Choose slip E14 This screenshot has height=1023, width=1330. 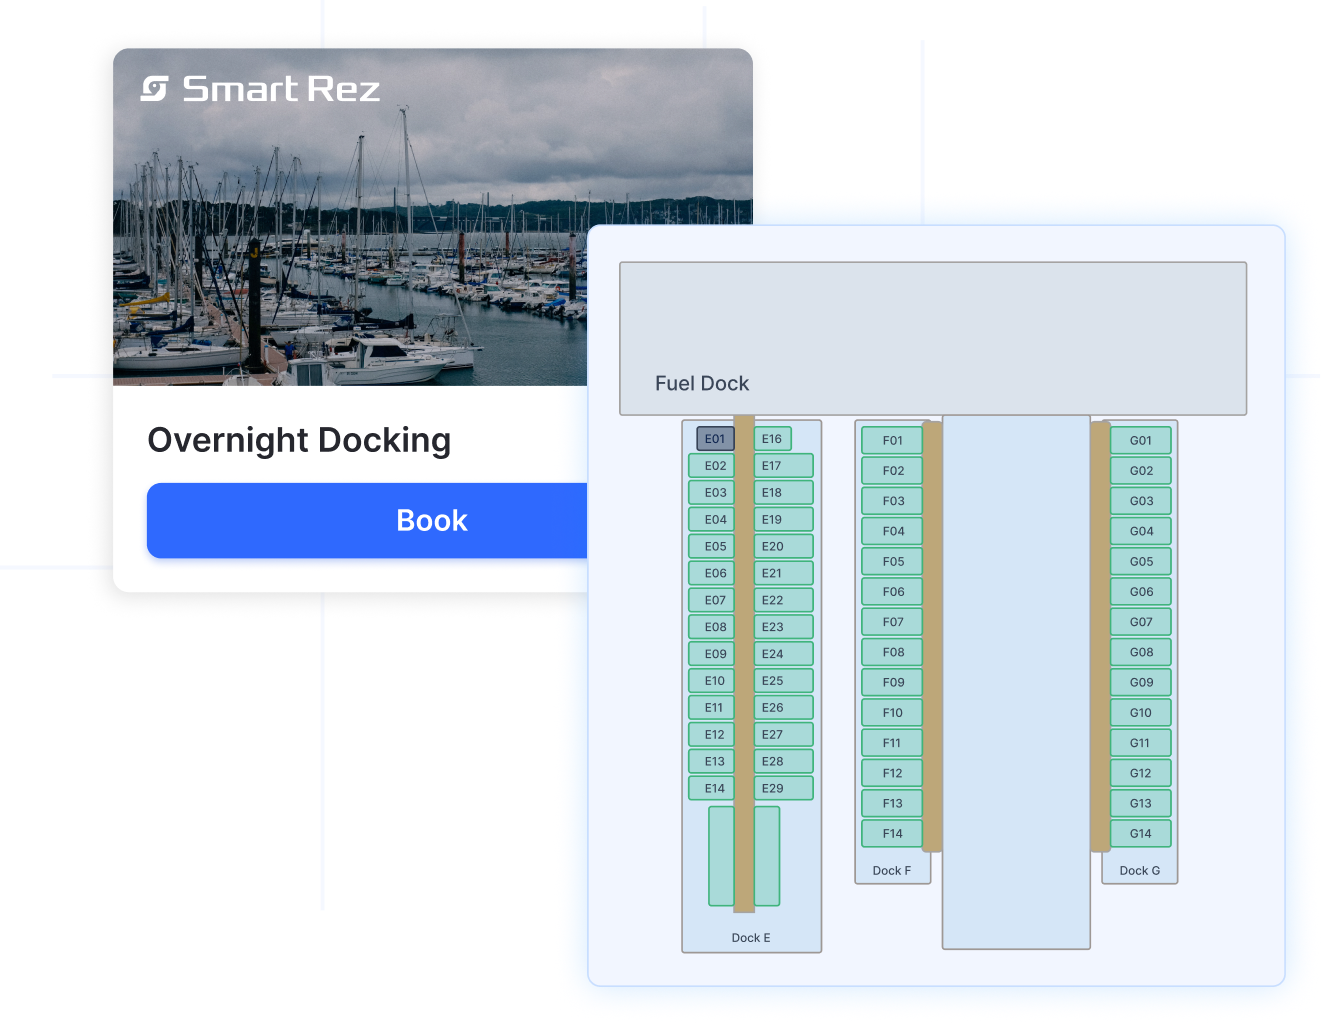click(711, 789)
